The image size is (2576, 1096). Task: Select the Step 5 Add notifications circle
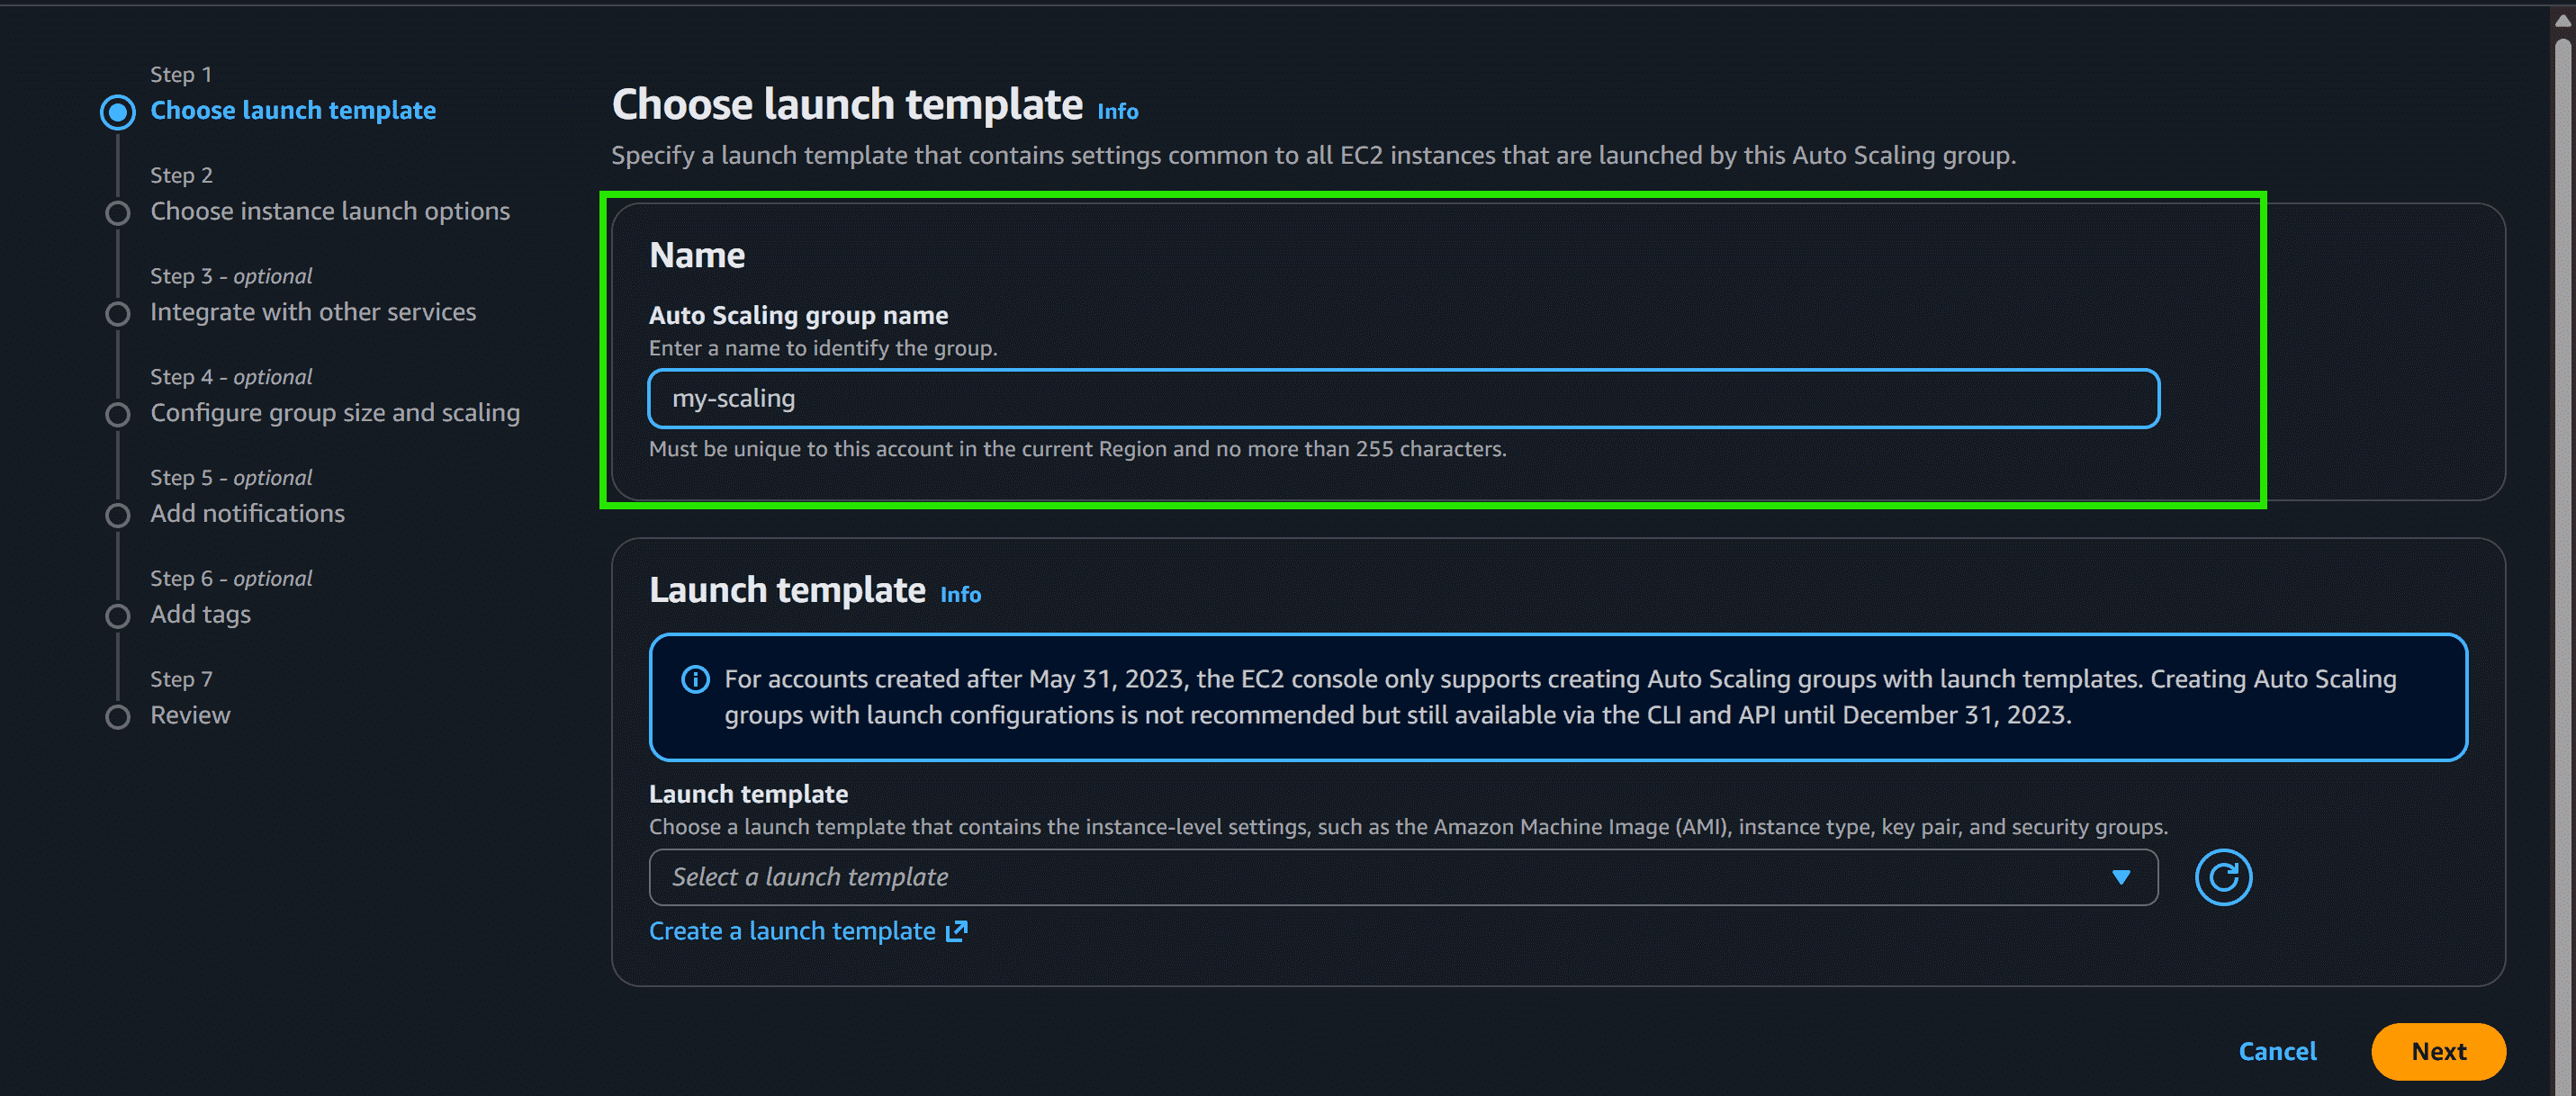(118, 515)
